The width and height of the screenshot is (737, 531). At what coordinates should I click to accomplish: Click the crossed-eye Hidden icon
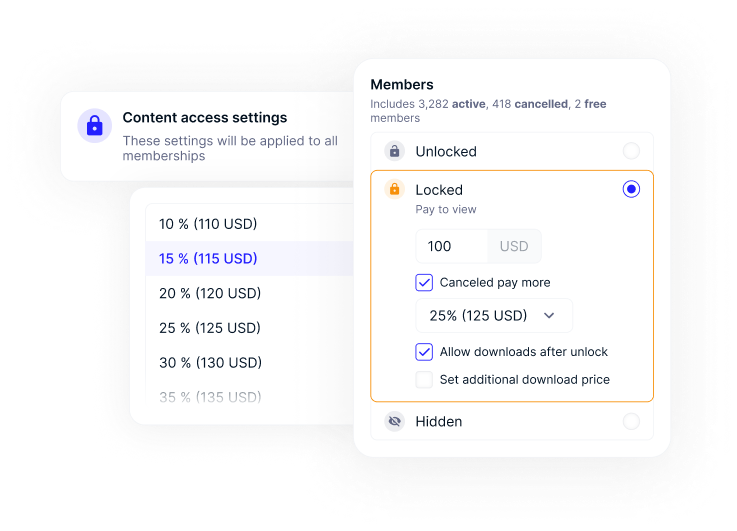pyautogui.click(x=394, y=422)
